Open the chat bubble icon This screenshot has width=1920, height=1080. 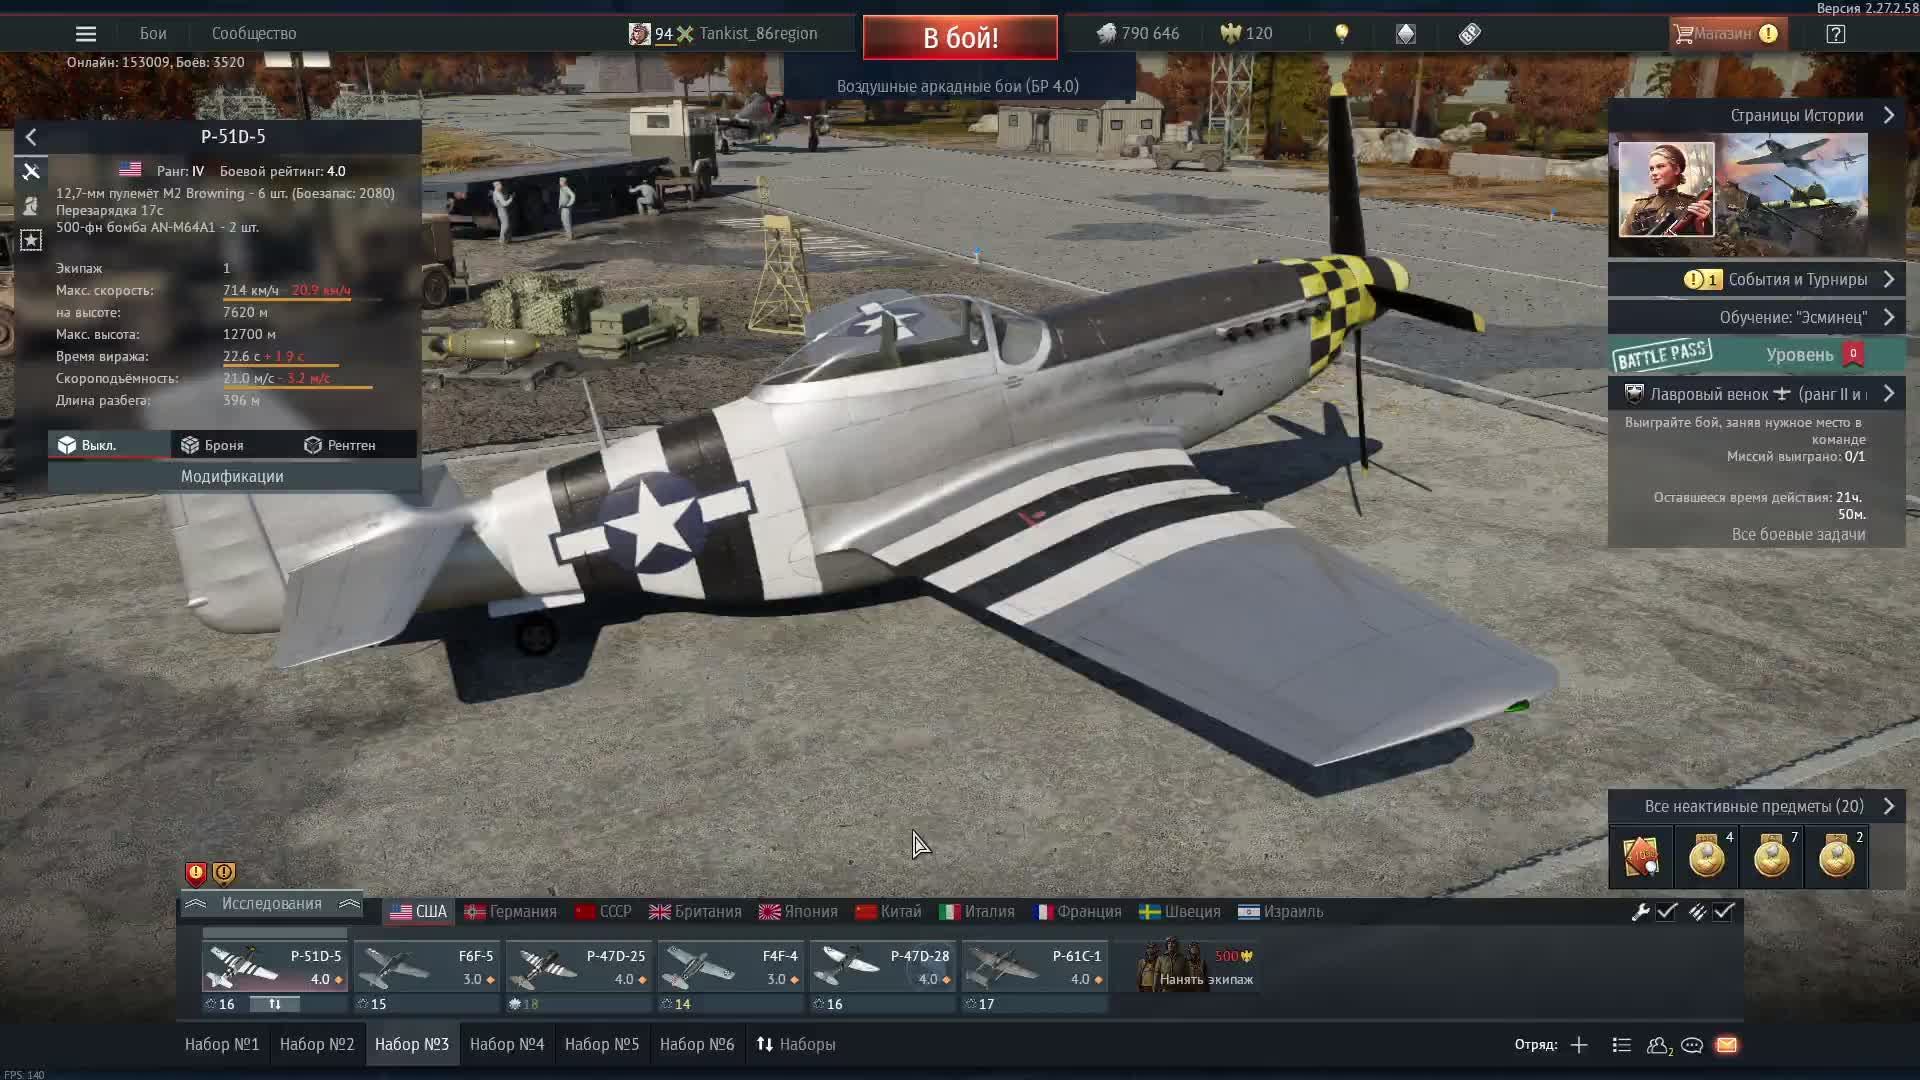pyautogui.click(x=1692, y=1045)
